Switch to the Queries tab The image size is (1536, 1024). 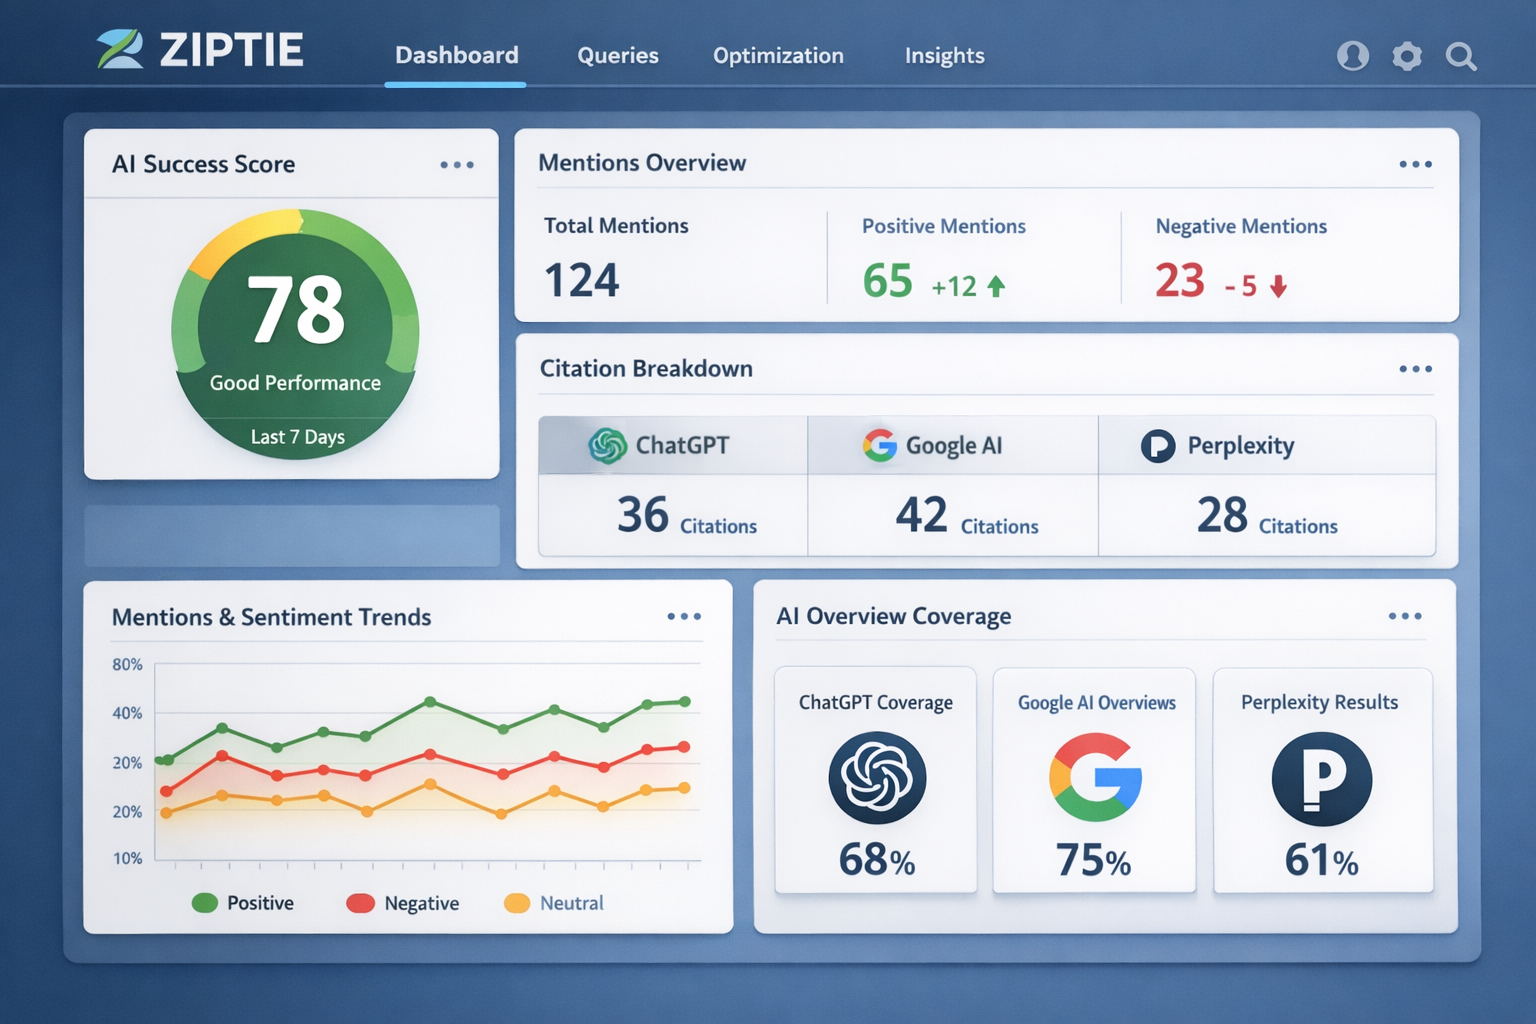point(617,56)
